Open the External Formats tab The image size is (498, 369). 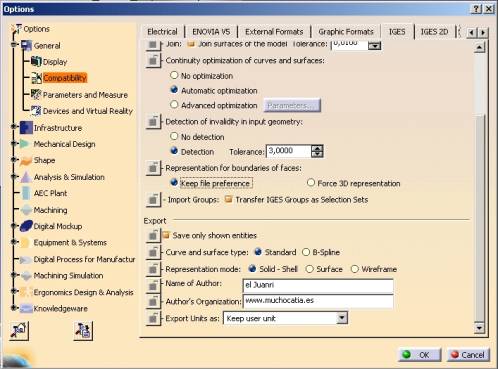pos(274,32)
